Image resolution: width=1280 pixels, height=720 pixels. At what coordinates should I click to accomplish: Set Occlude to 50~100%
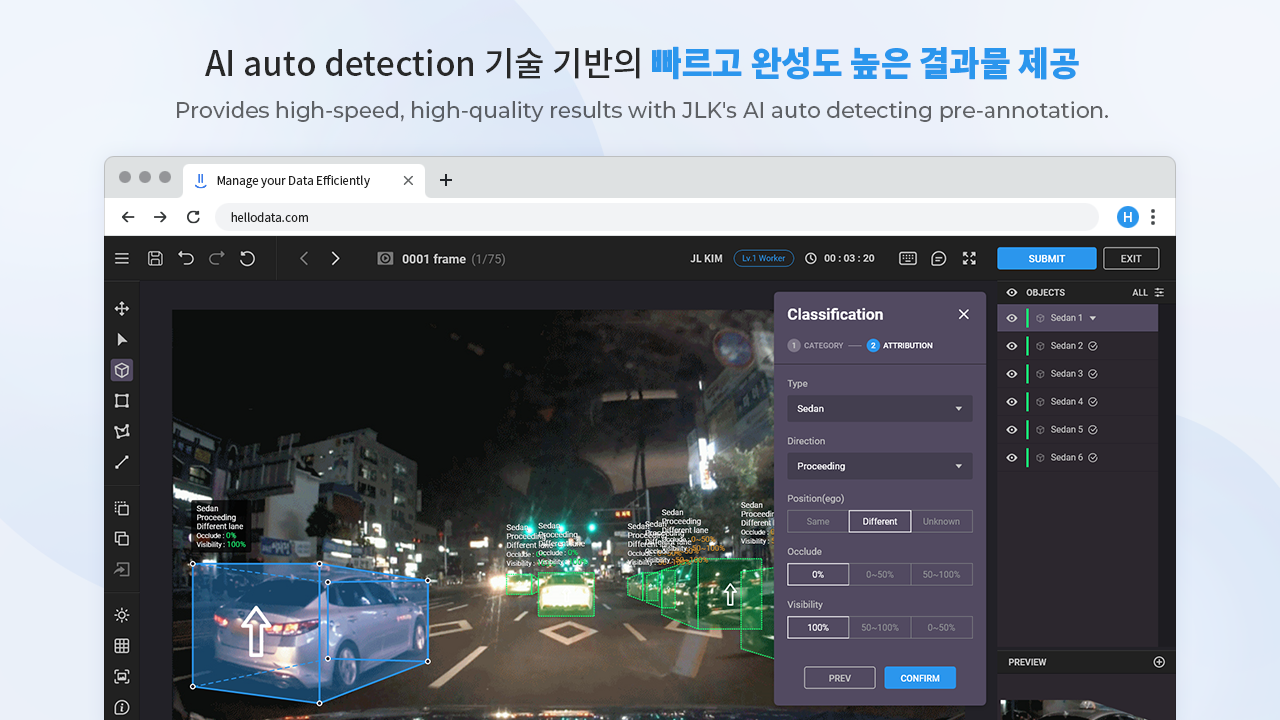coord(941,574)
